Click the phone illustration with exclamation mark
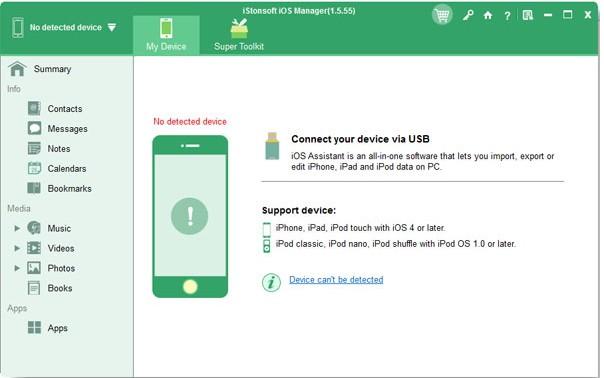The width and height of the screenshot is (604, 378). [190, 216]
